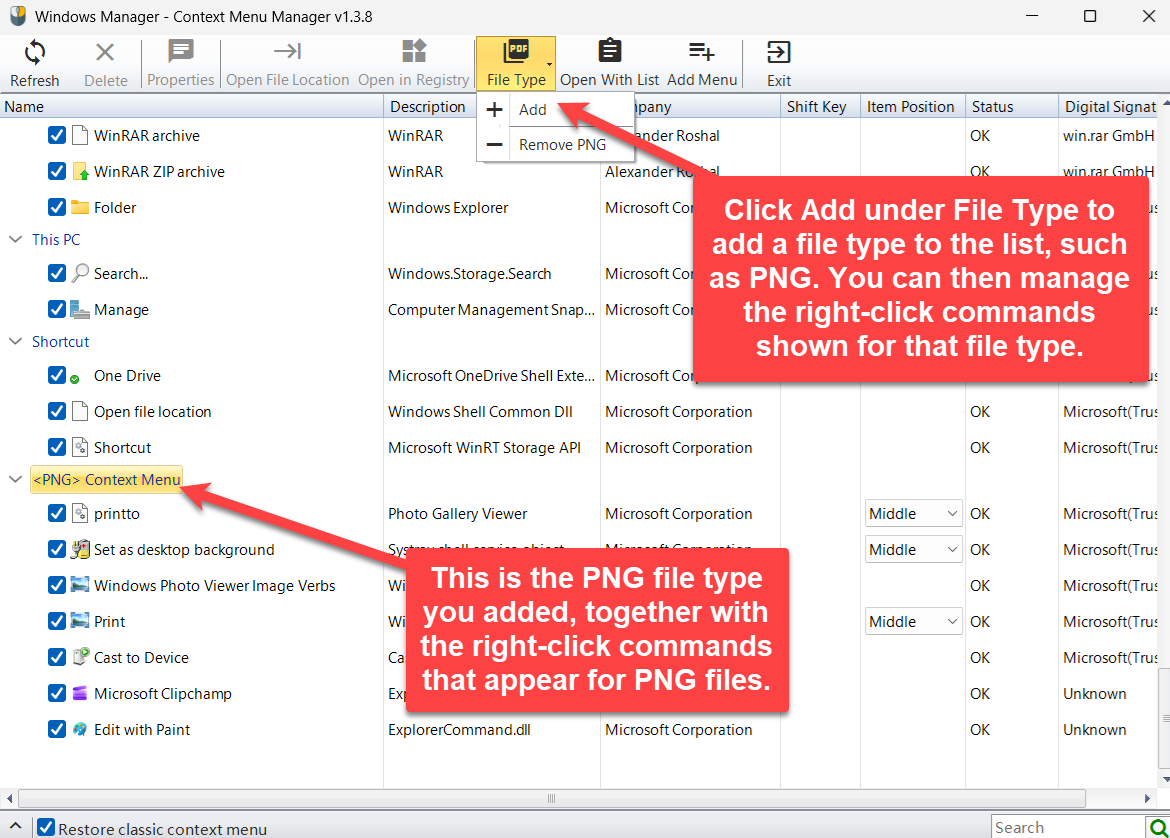The width and height of the screenshot is (1170, 838).
Task: Click the horizontal scrollbar thumb
Action: pos(551,798)
